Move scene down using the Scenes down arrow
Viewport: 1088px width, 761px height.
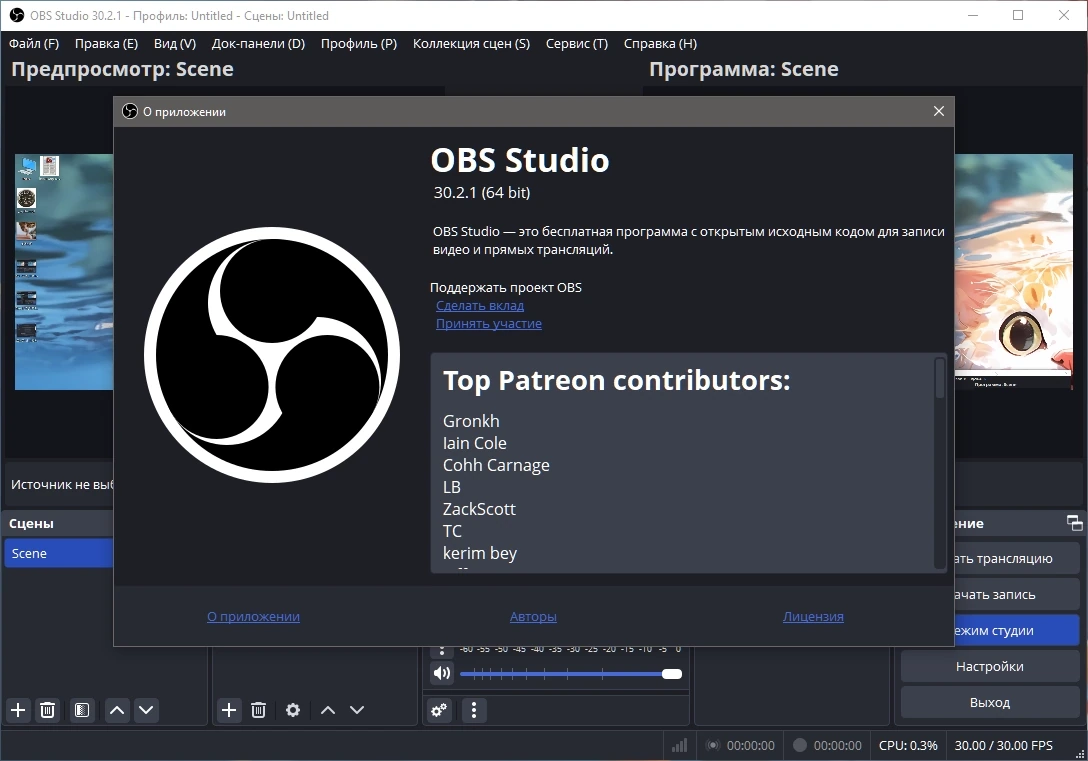(x=146, y=710)
